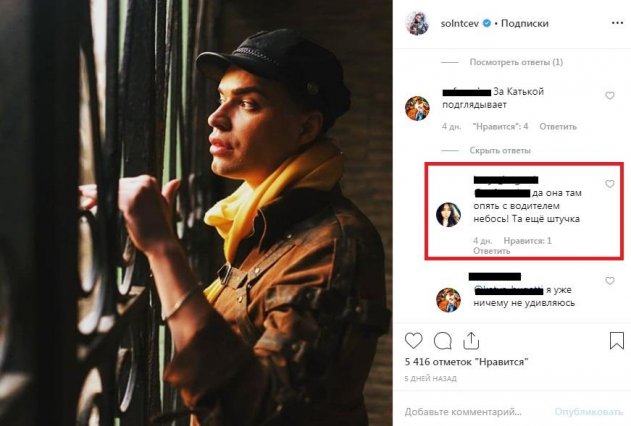Viewport: 631px width, 426px height.
Task: Expand 'Посмотреть ответы (1)' replies
Action: (516, 63)
